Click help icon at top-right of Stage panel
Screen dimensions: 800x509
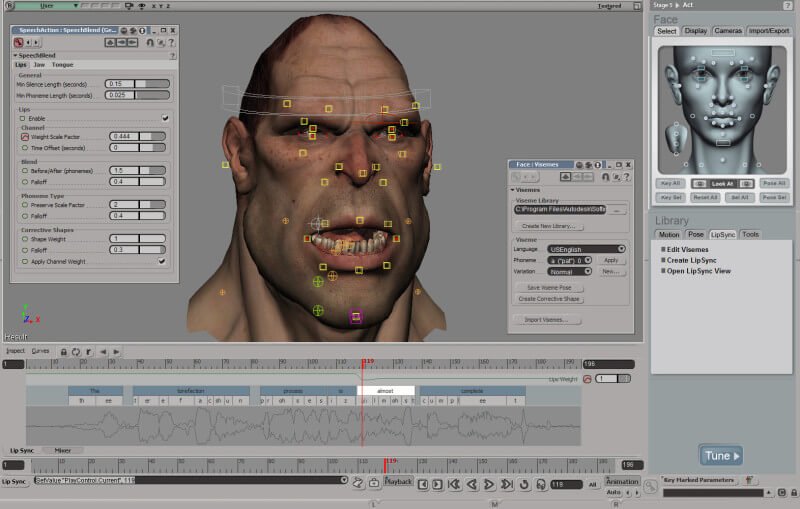[787, 6]
